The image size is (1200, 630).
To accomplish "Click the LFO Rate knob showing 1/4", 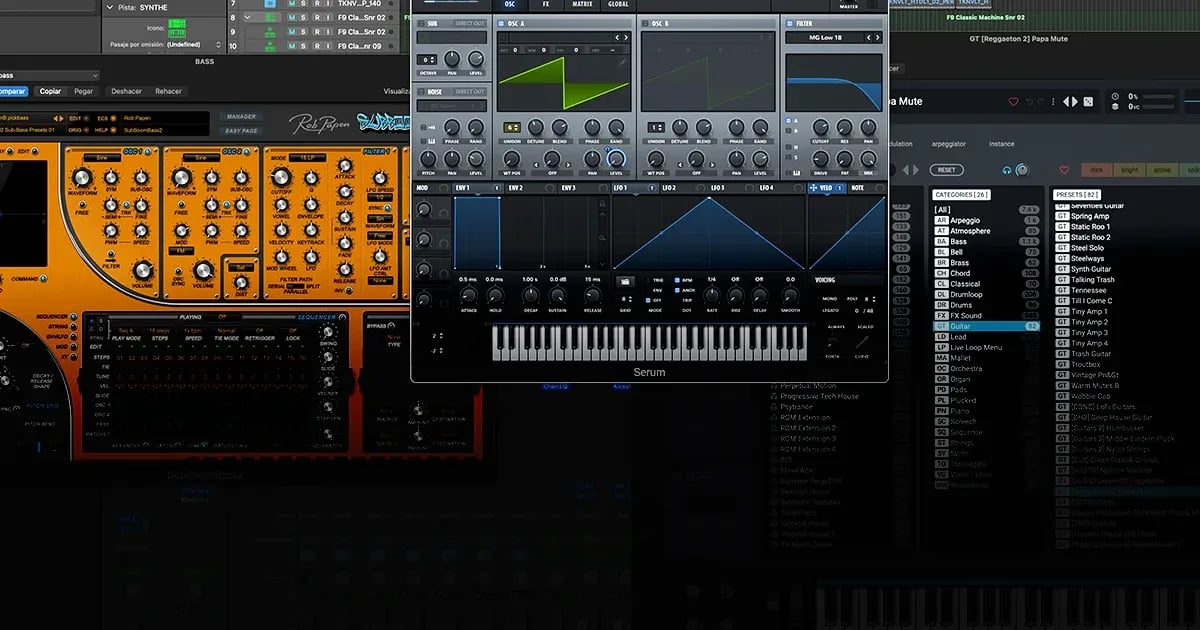I will pyautogui.click(x=711, y=295).
